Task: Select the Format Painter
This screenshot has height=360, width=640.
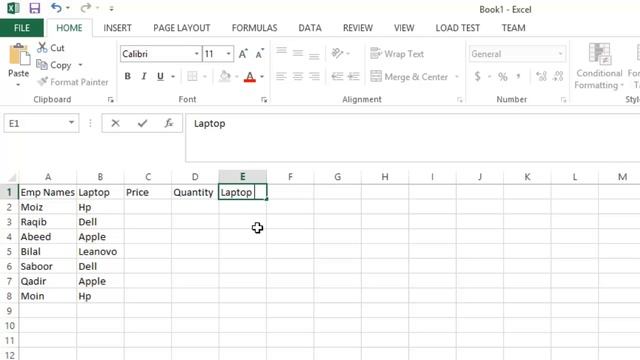Action: pyautogui.click(x=73, y=82)
